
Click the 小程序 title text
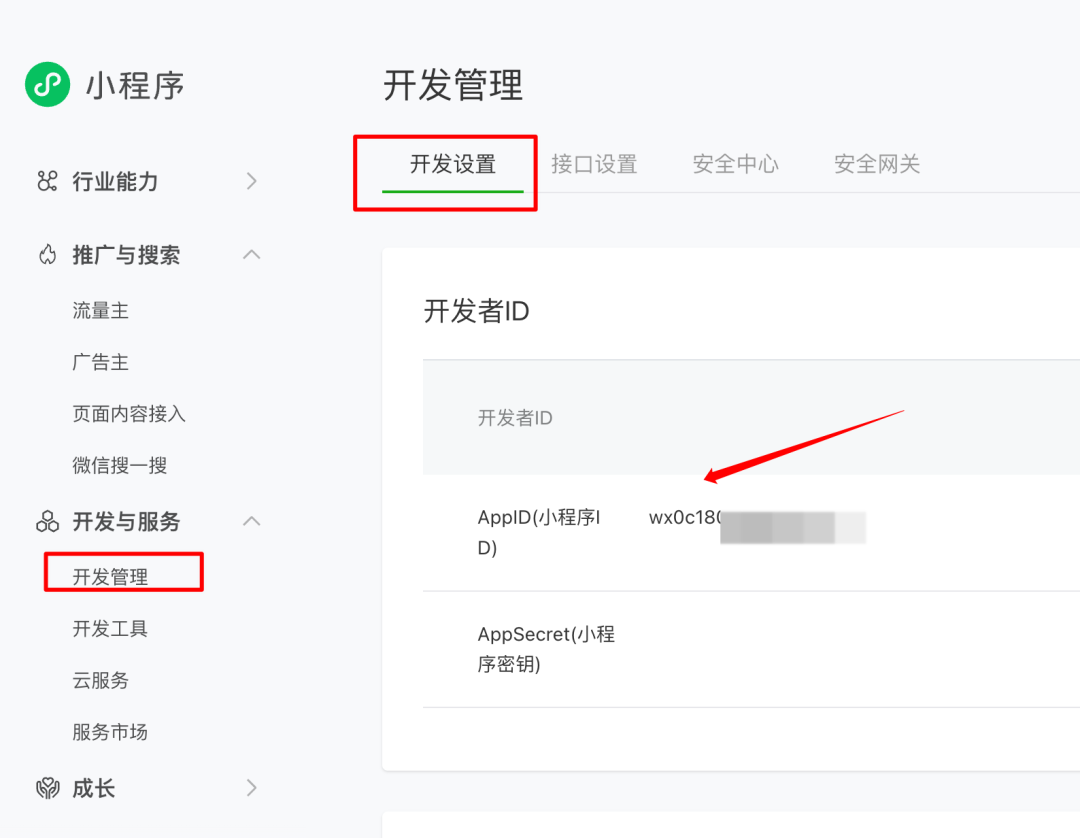(x=135, y=86)
